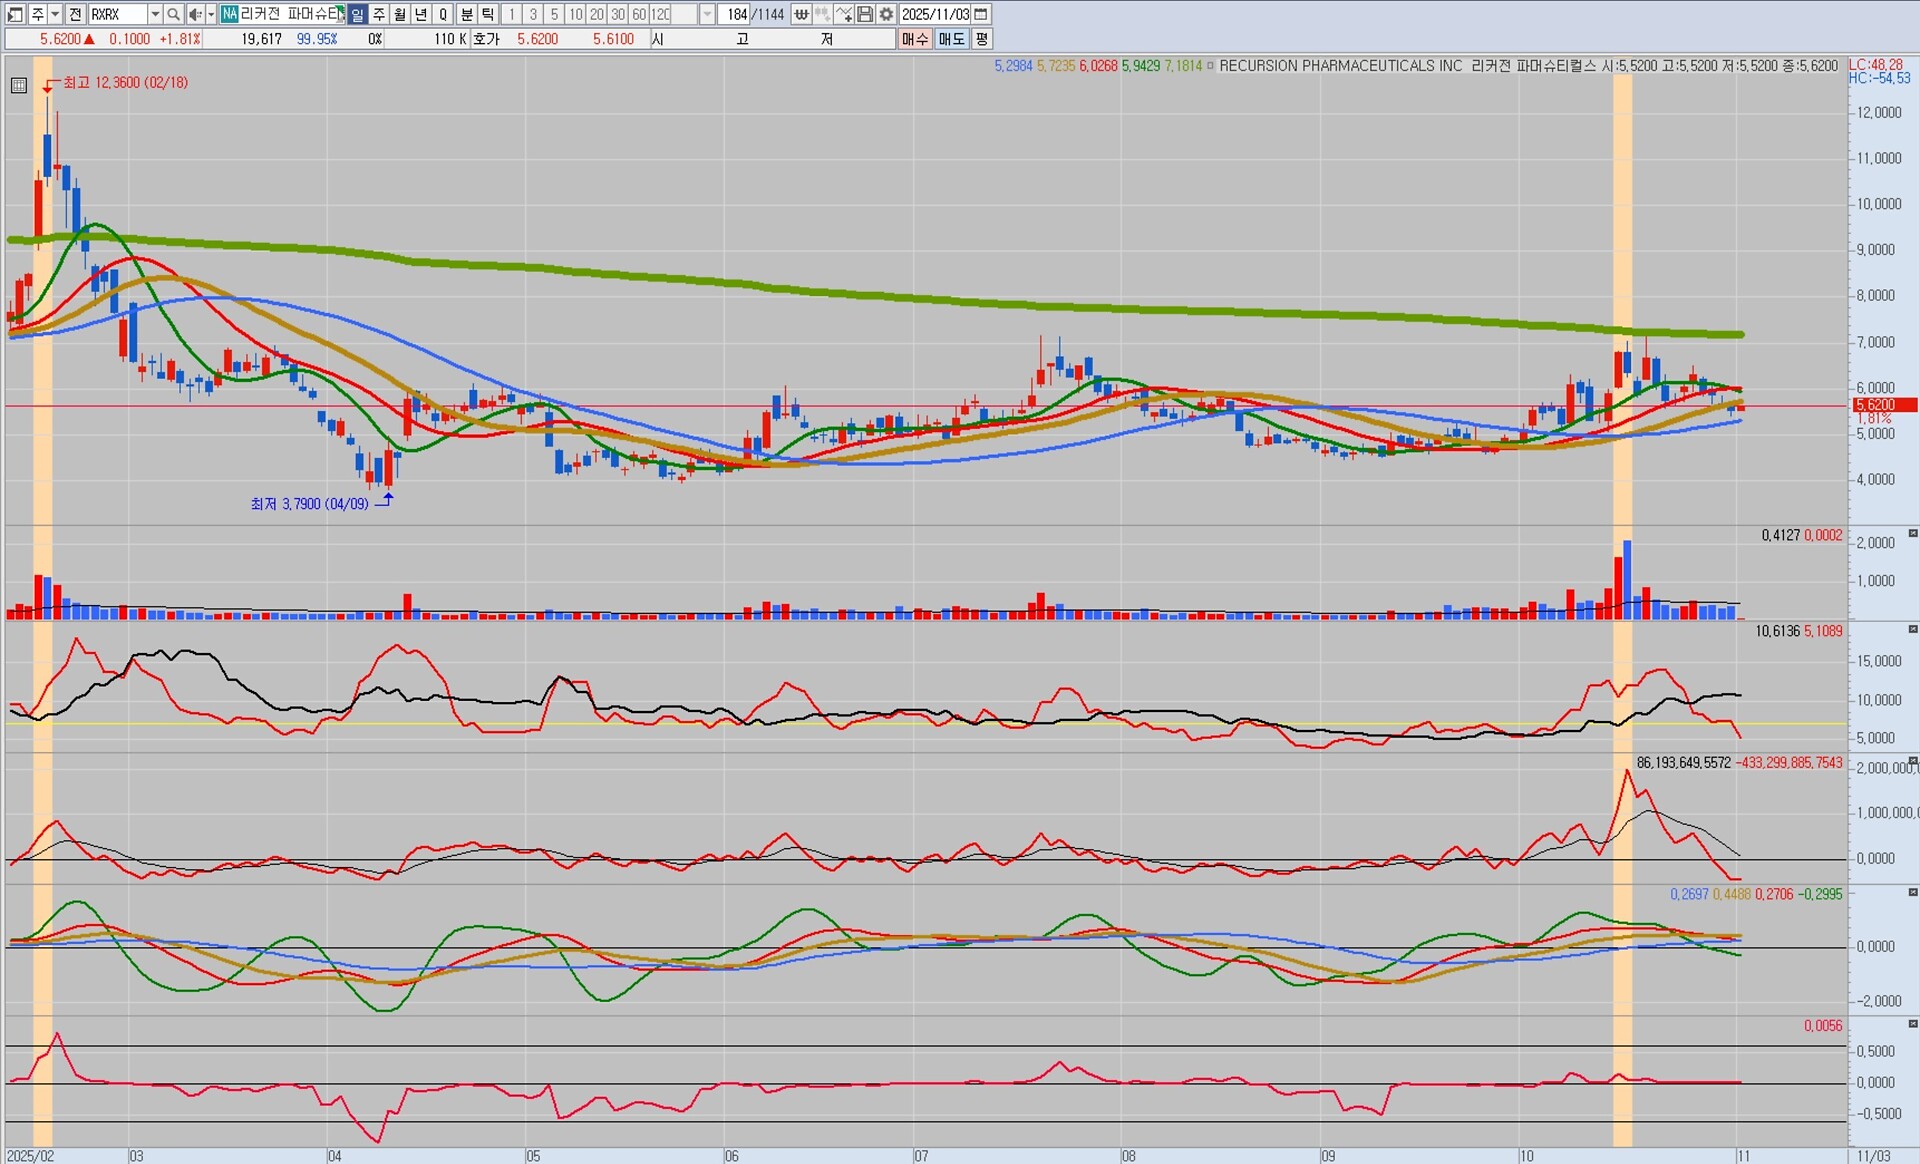Select the tick (틱) chart tab
This screenshot has height=1164, width=1920.
(x=488, y=14)
